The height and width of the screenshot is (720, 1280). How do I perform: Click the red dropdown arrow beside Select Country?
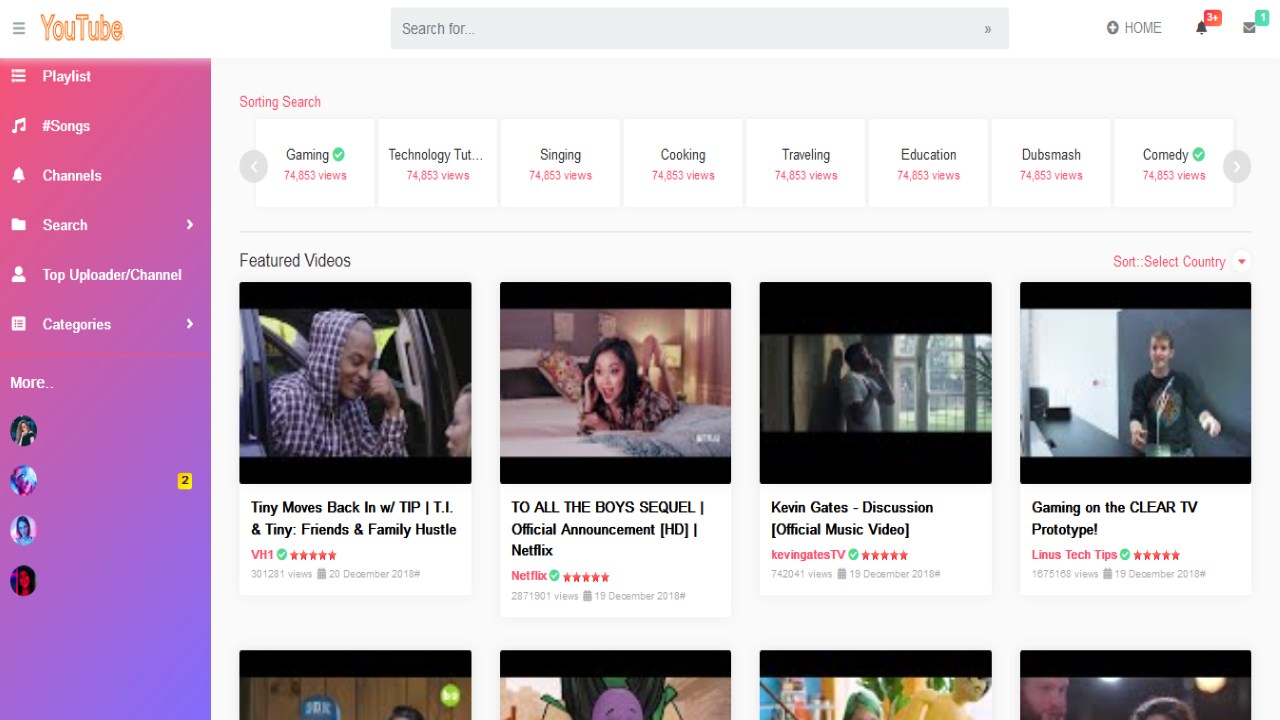1242,262
